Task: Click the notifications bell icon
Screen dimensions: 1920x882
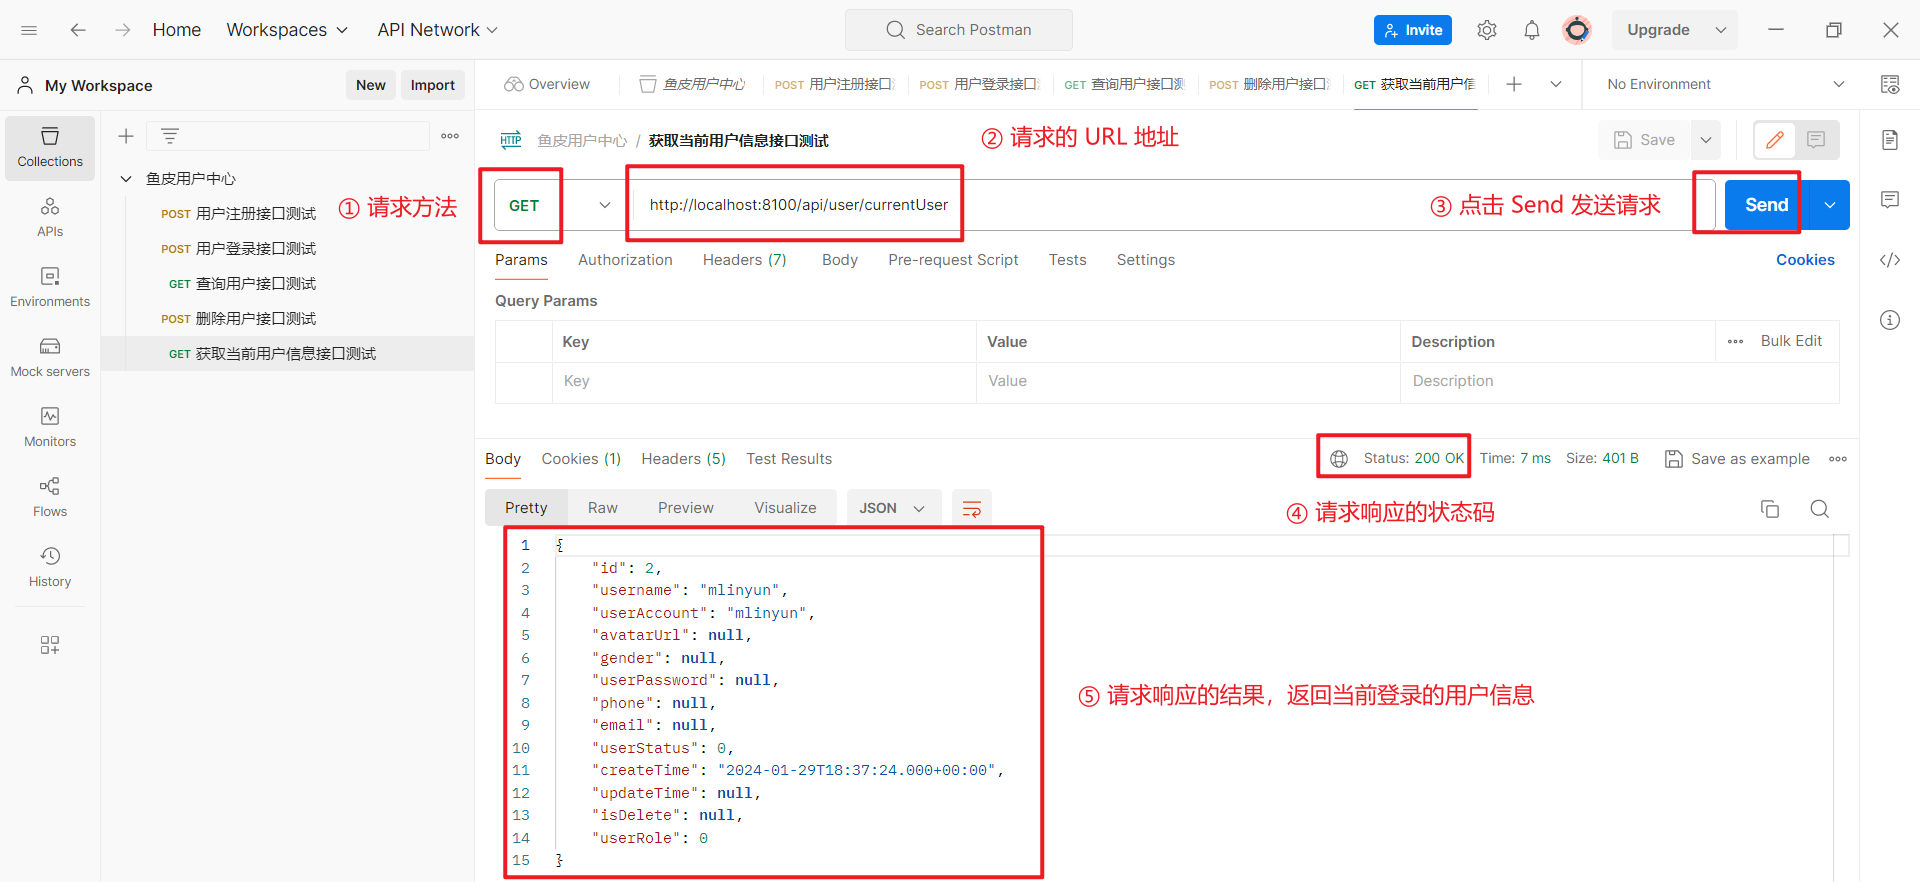Action: (1531, 30)
